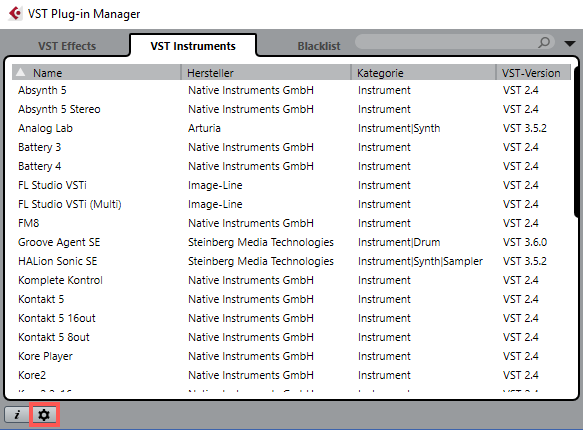
Task: Click the Cubase logo in the title bar
Action: point(15,14)
